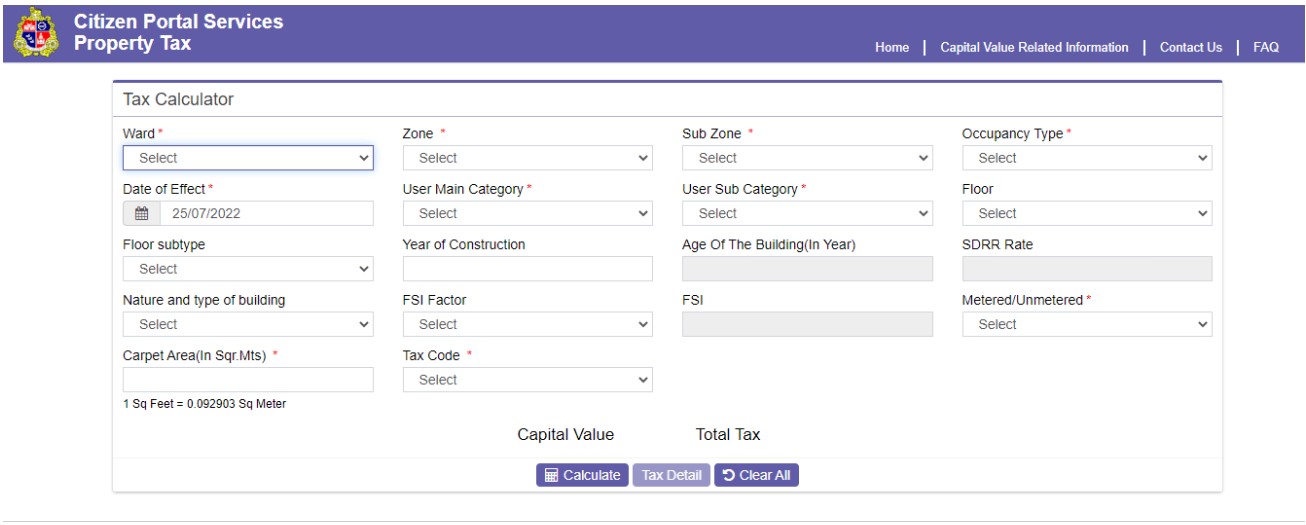Open the Metered/Unmetered dropdown
Screen dimensions: 1306x525
point(1086,324)
